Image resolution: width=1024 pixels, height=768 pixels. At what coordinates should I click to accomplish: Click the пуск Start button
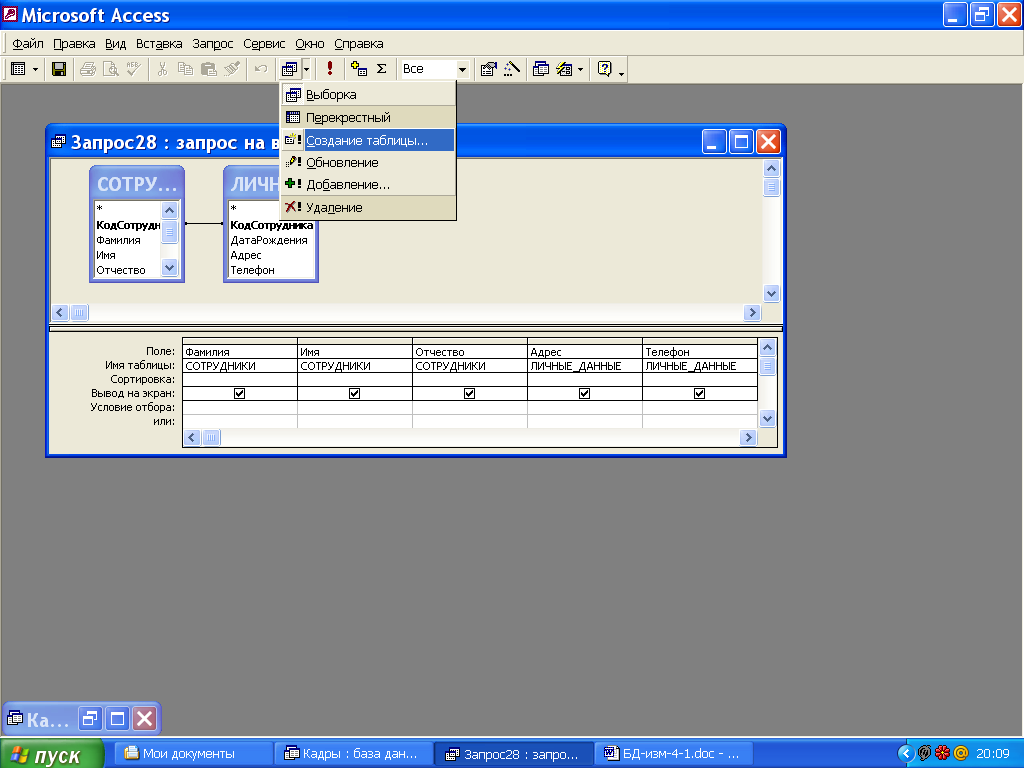(52, 754)
